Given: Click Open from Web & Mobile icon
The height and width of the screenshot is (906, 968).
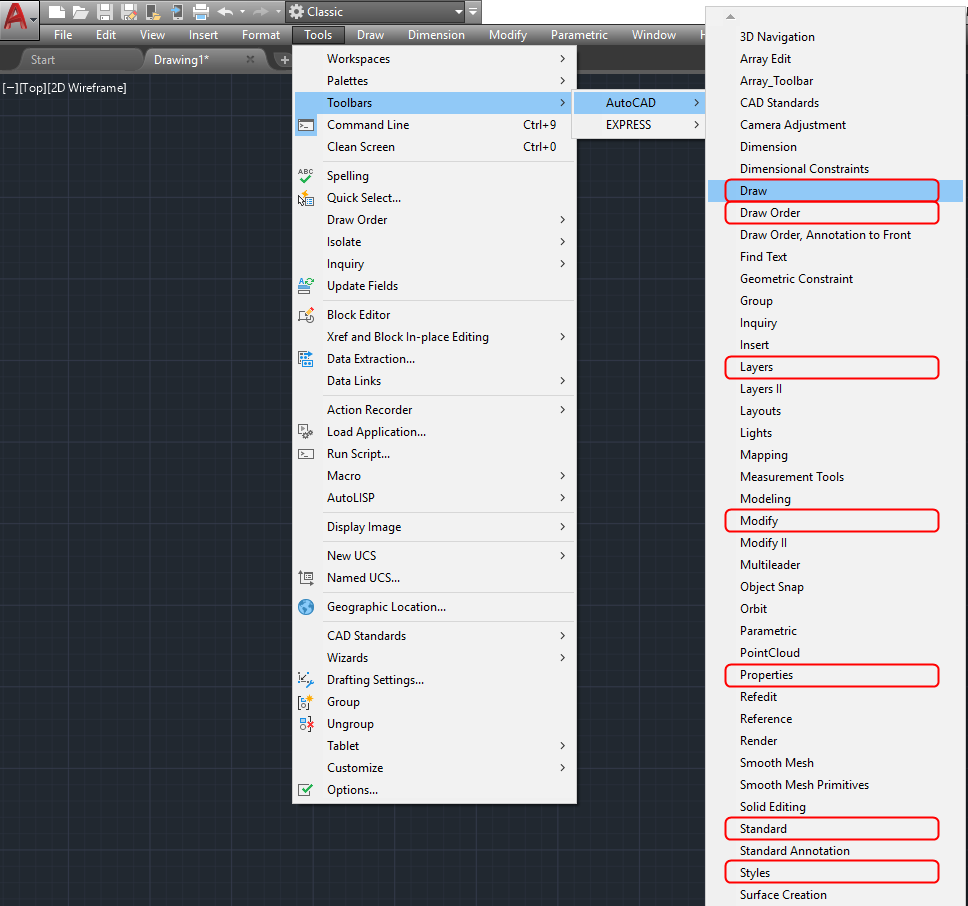Looking at the screenshot, I should coord(152,11).
